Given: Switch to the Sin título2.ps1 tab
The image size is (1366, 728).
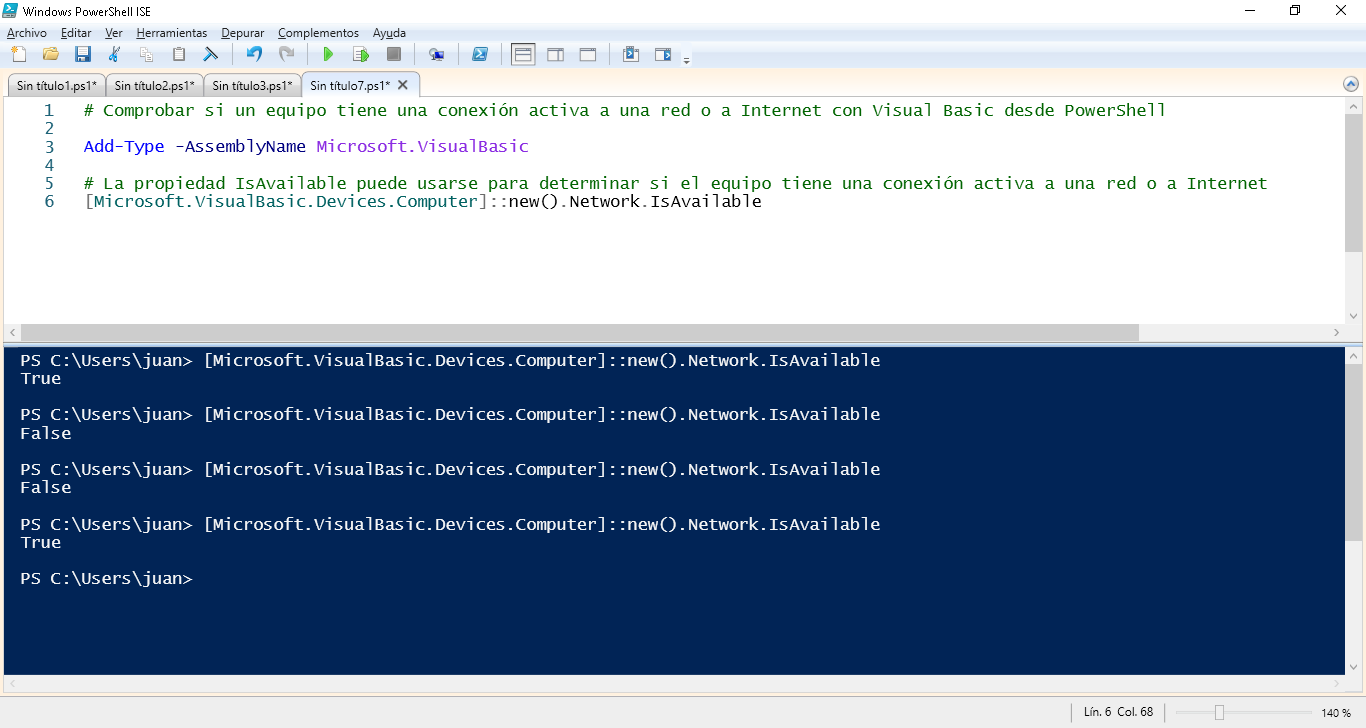Looking at the screenshot, I should tap(154, 86).
